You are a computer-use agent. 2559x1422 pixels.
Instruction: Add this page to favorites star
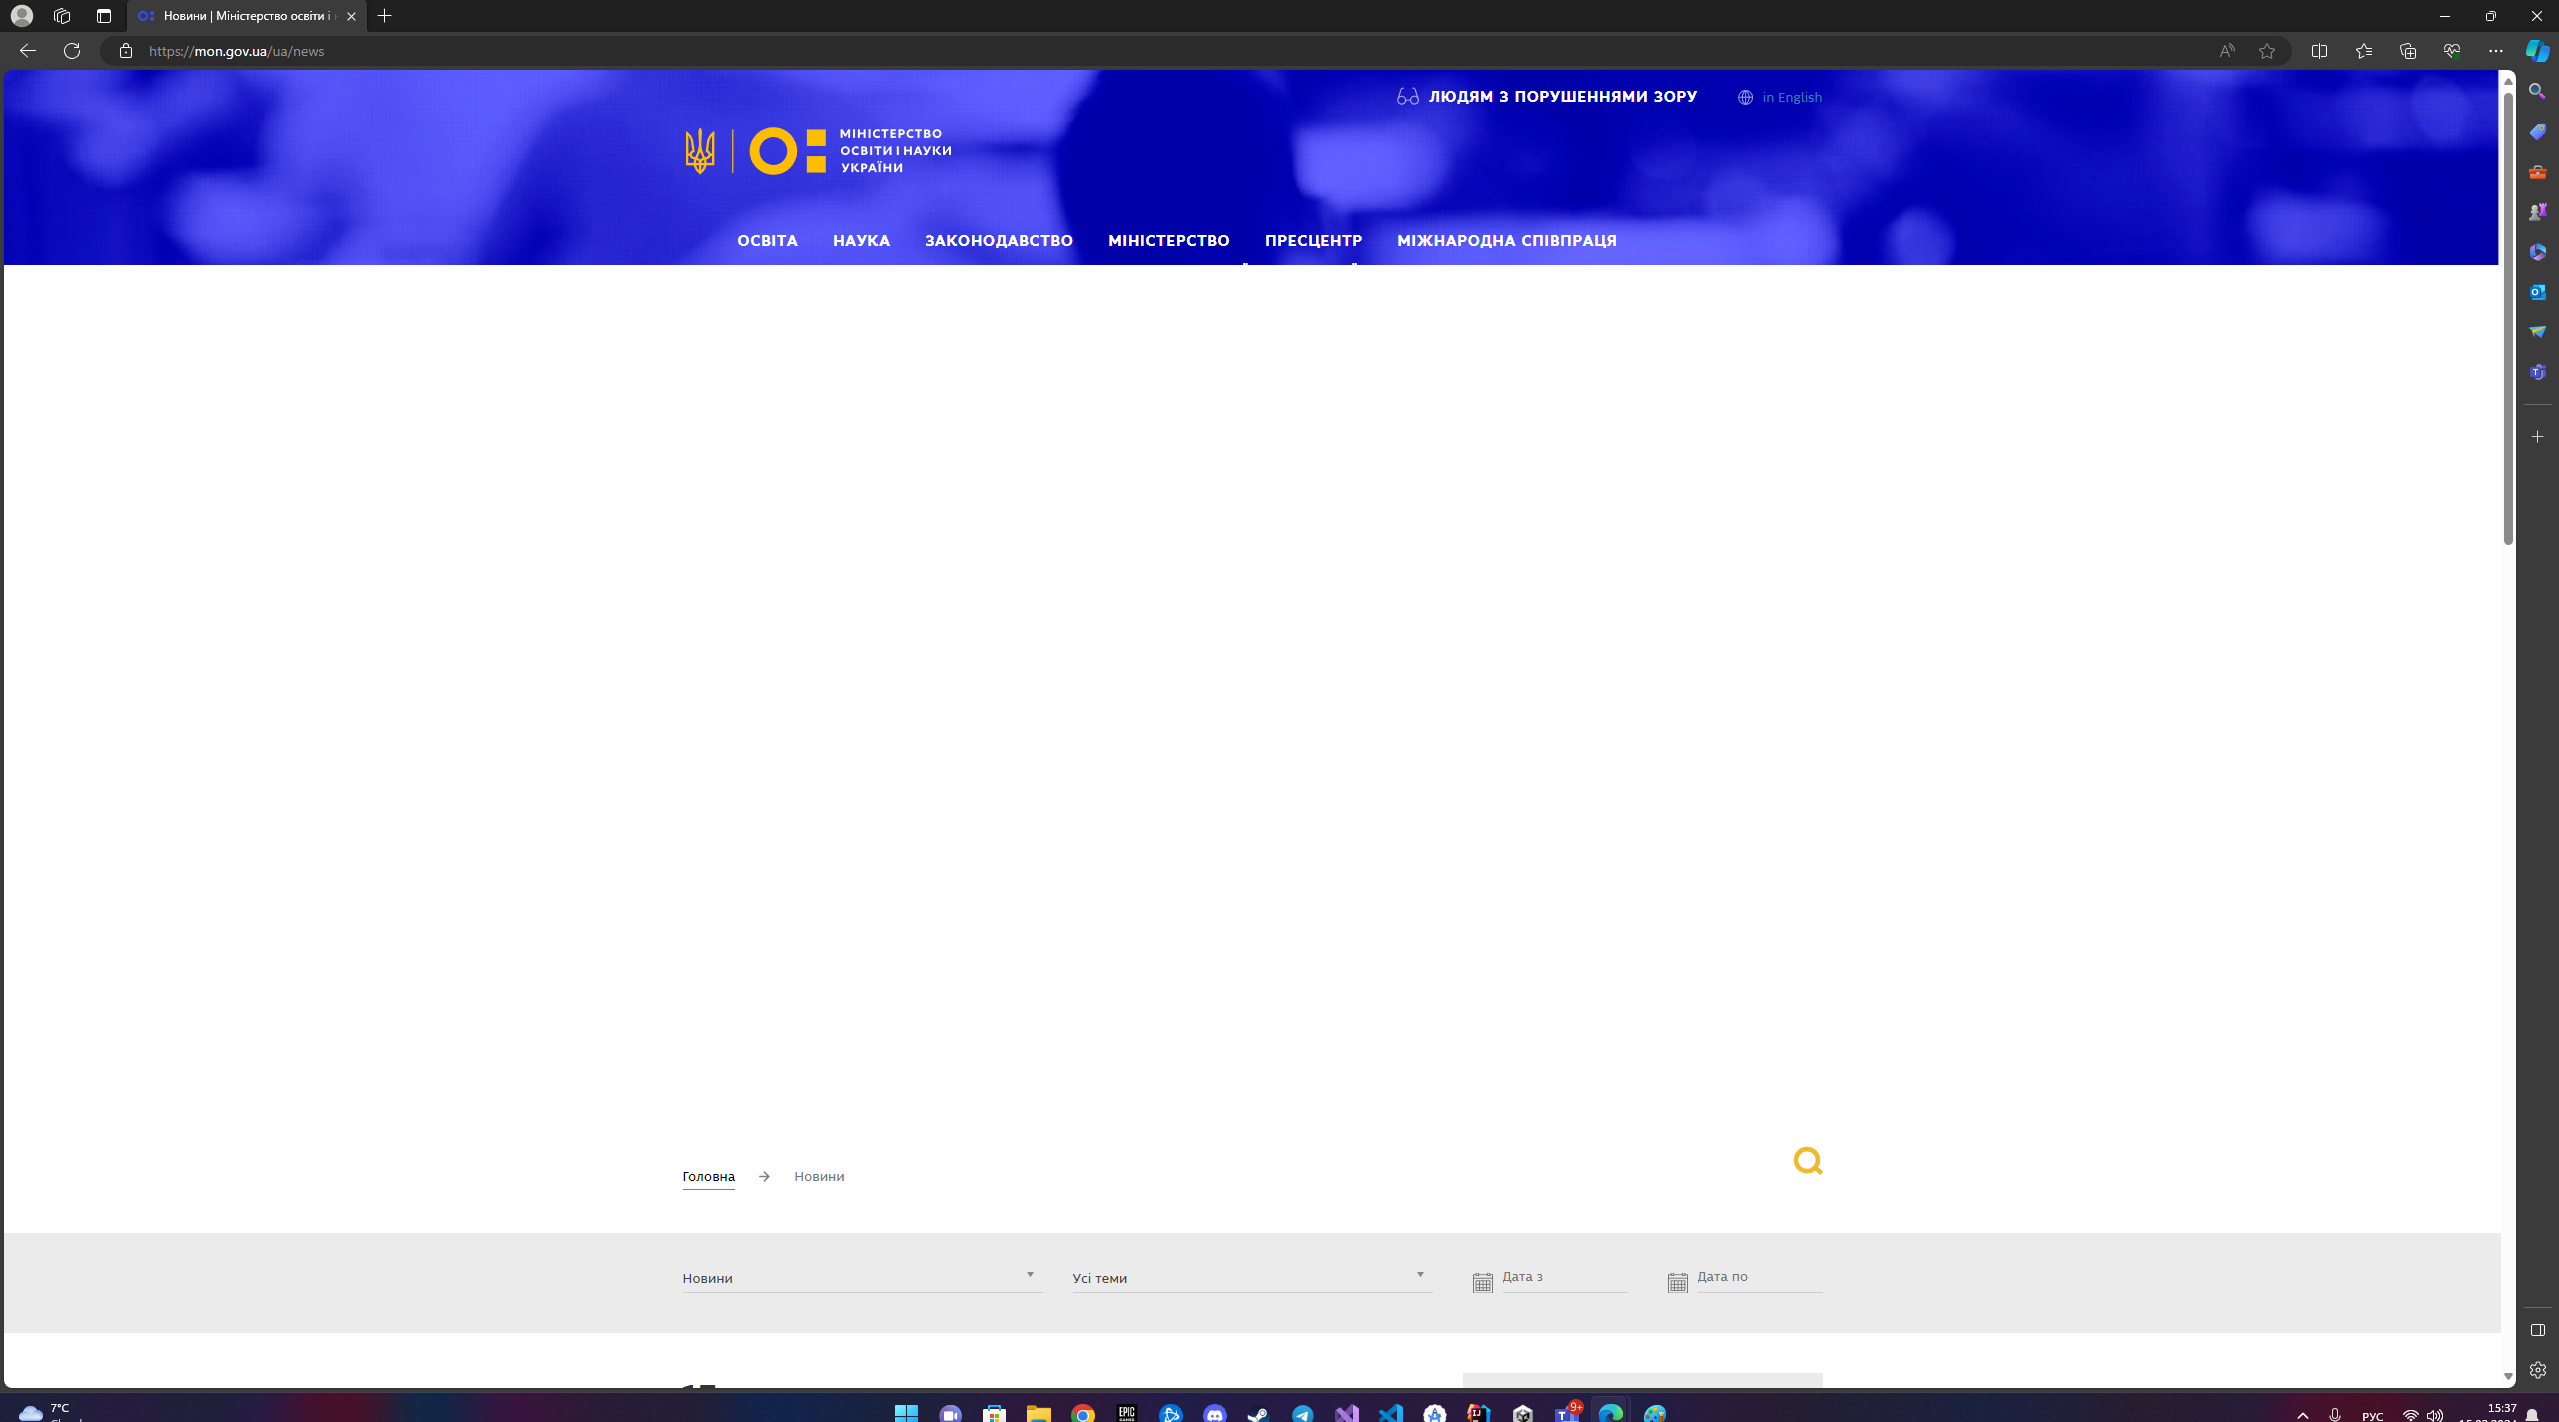[2267, 51]
